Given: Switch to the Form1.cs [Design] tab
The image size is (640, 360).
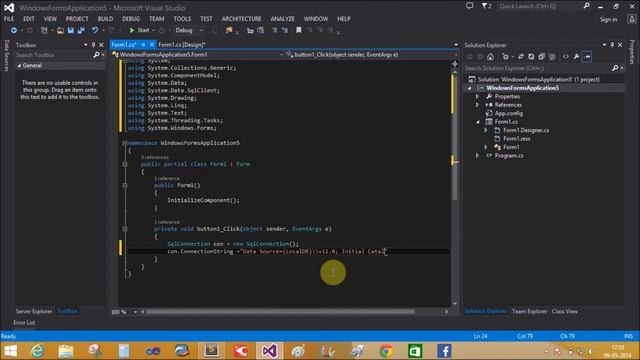Looking at the screenshot, I should (x=182, y=44).
